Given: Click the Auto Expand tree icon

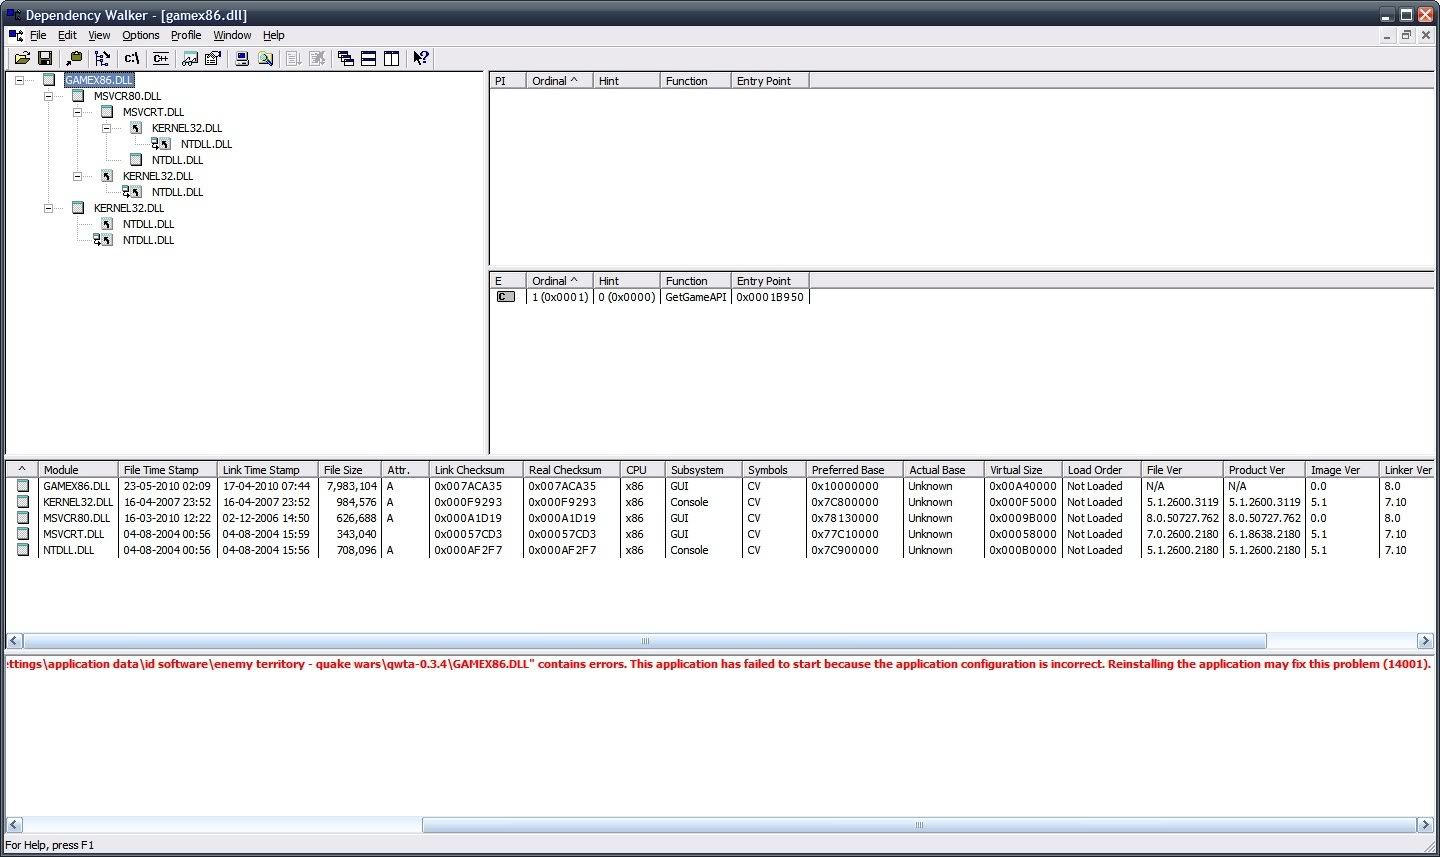Looking at the screenshot, I should [x=102, y=58].
